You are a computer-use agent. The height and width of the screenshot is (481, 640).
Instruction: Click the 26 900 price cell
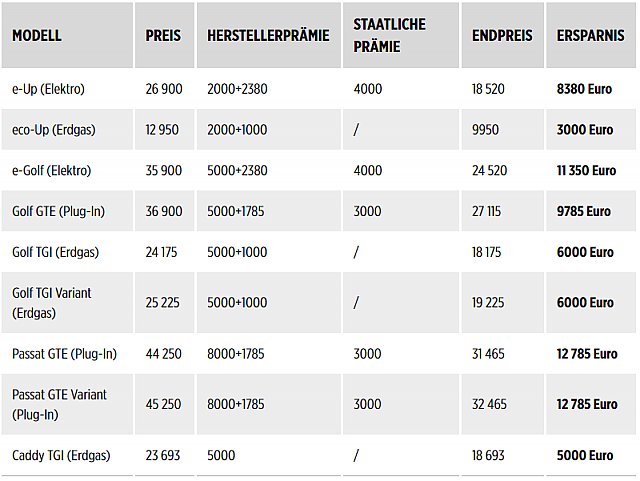[164, 89]
